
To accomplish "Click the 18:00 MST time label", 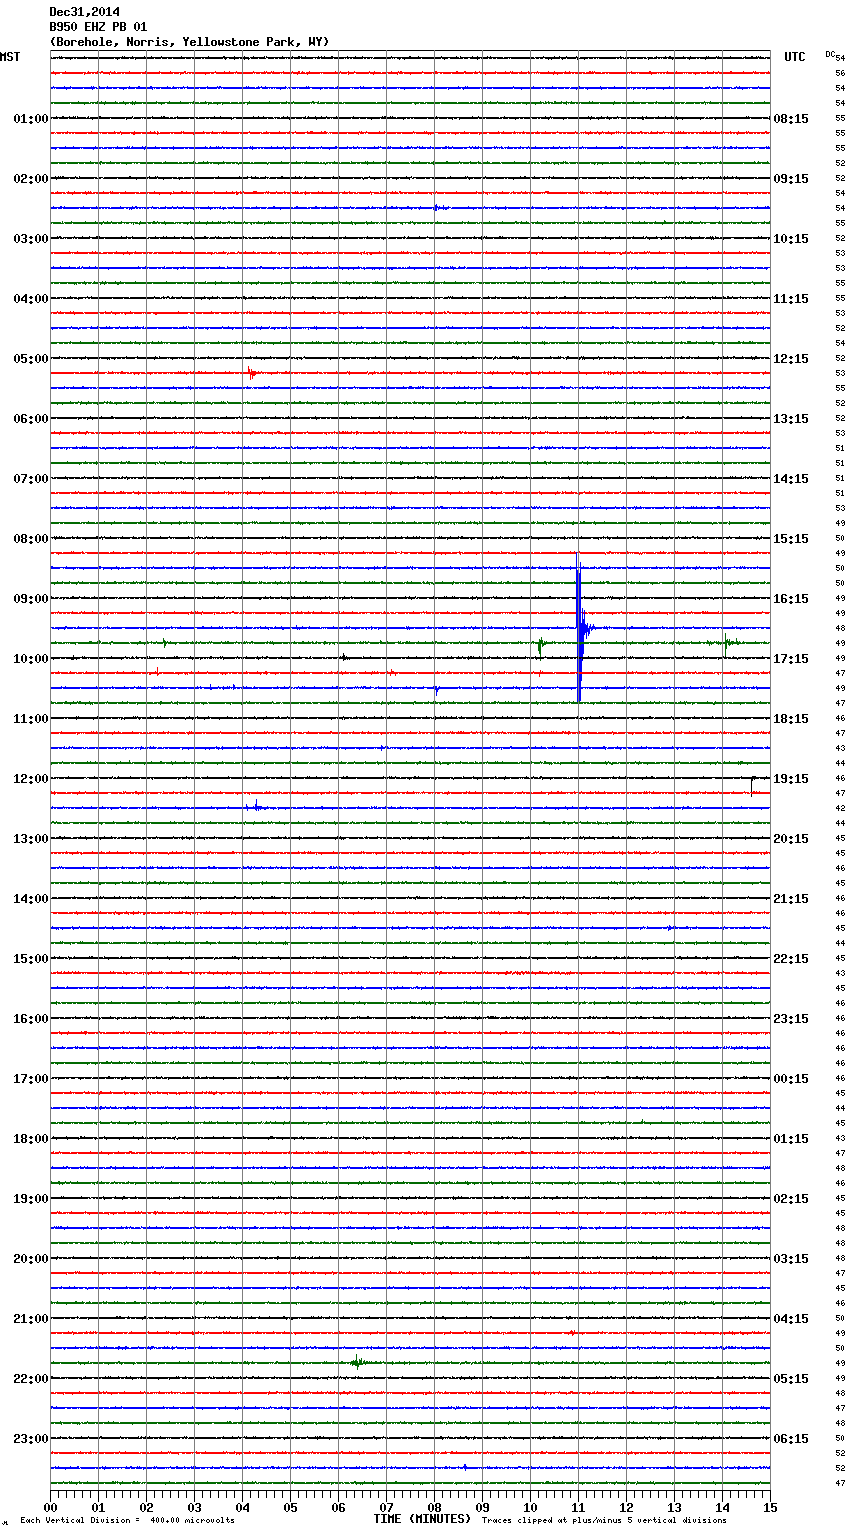I will (30, 1139).
